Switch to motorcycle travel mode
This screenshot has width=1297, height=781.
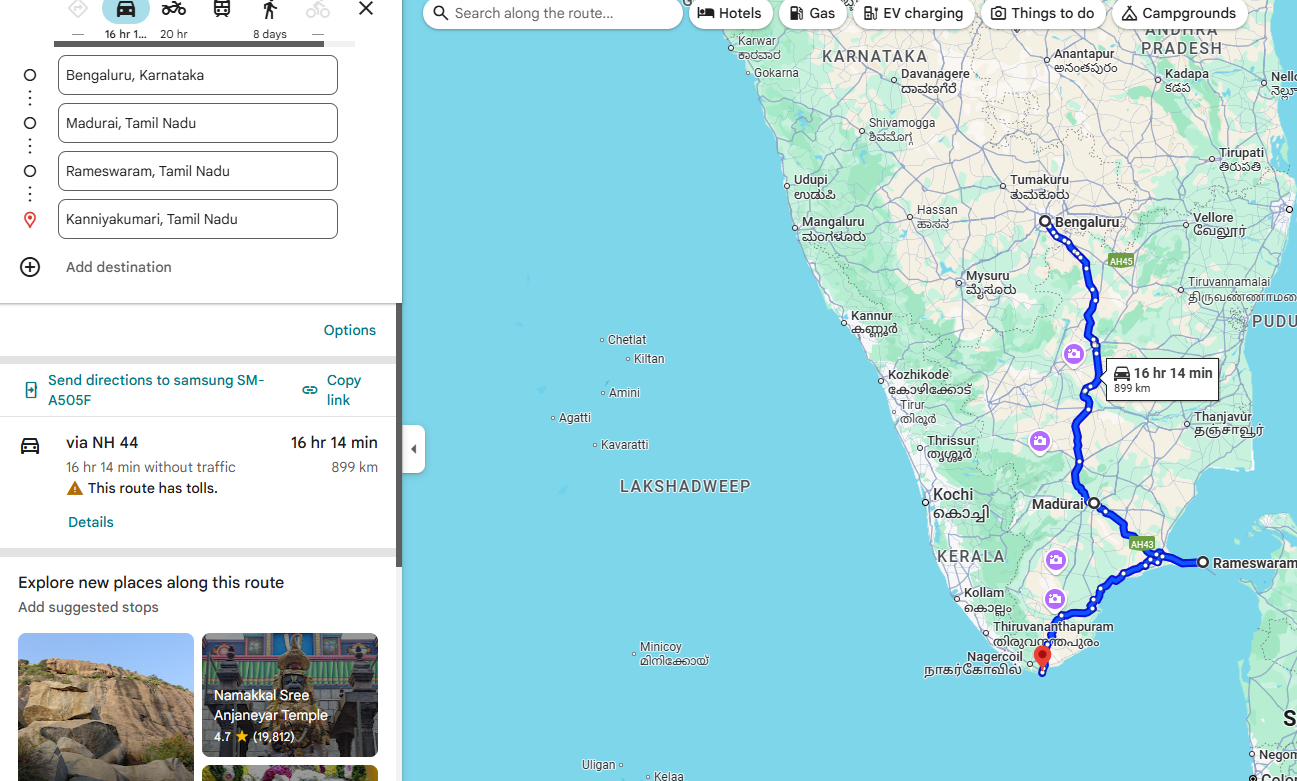tap(174, 10)
